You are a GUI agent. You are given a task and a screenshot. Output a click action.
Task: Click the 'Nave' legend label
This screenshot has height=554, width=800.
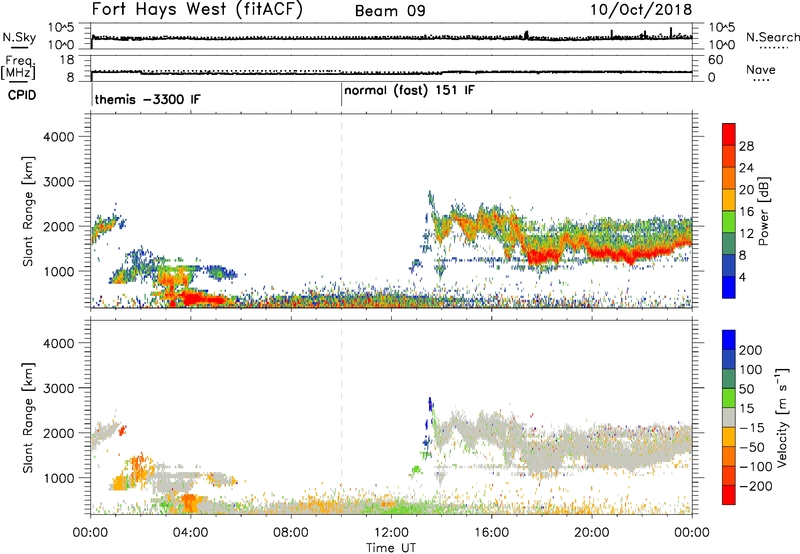tap(761, 70)
